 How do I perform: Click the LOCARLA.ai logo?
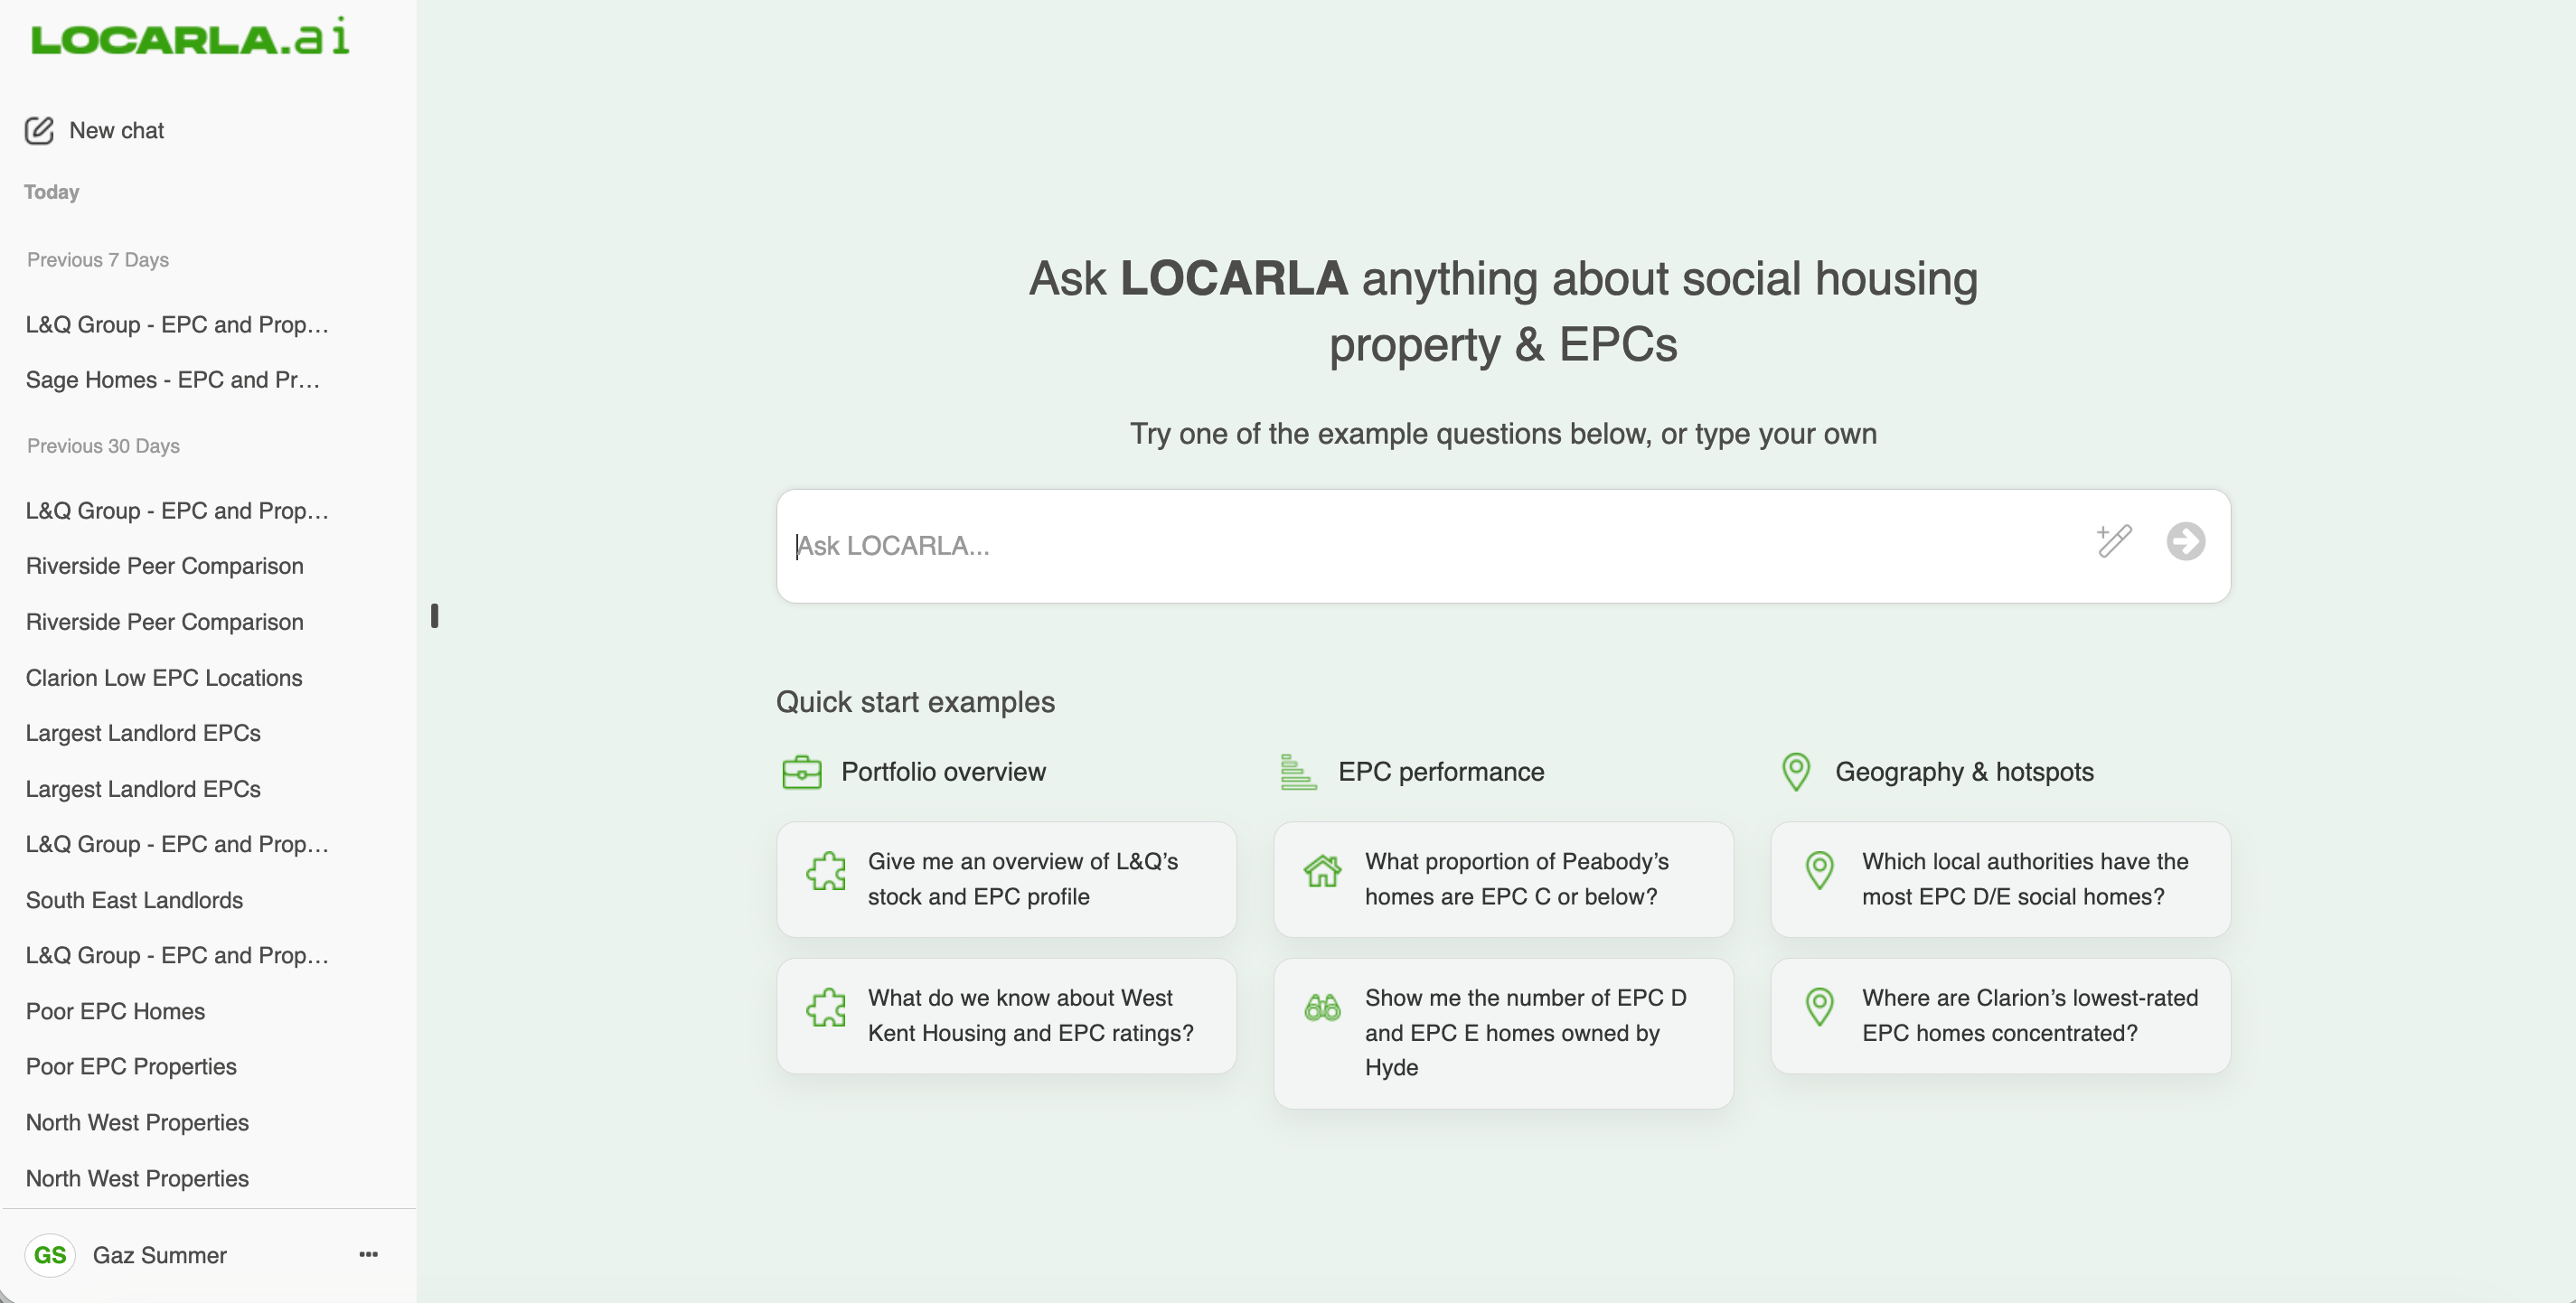190,37
